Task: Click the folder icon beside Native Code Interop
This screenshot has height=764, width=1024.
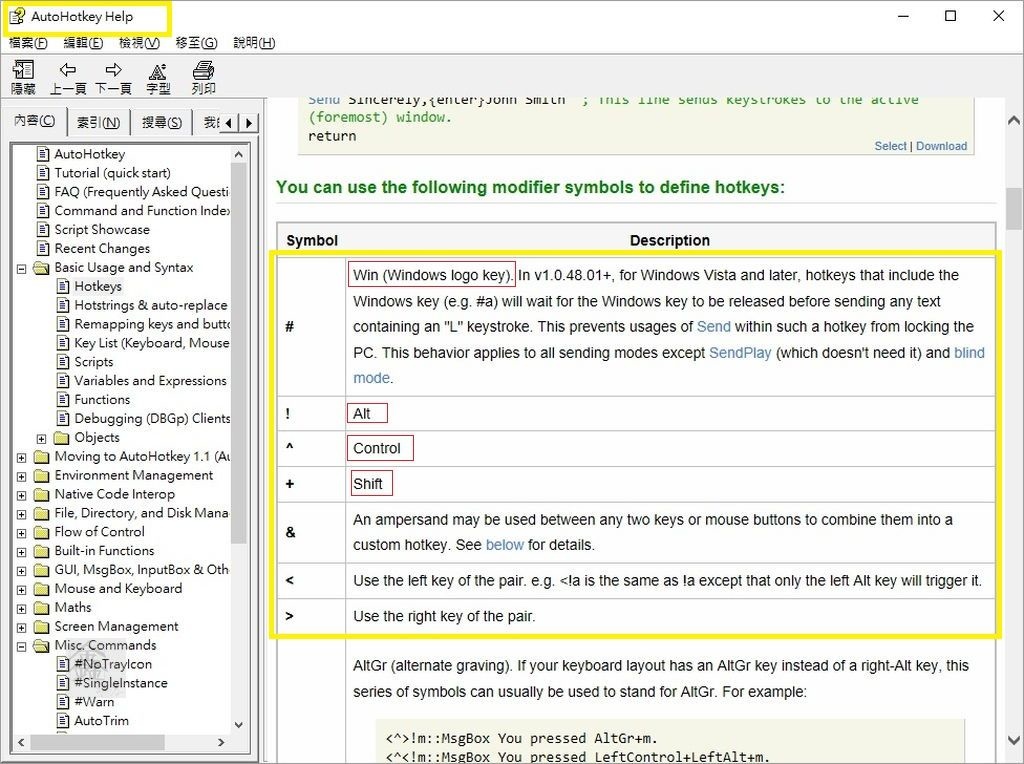Action: [x=42, y=494]
